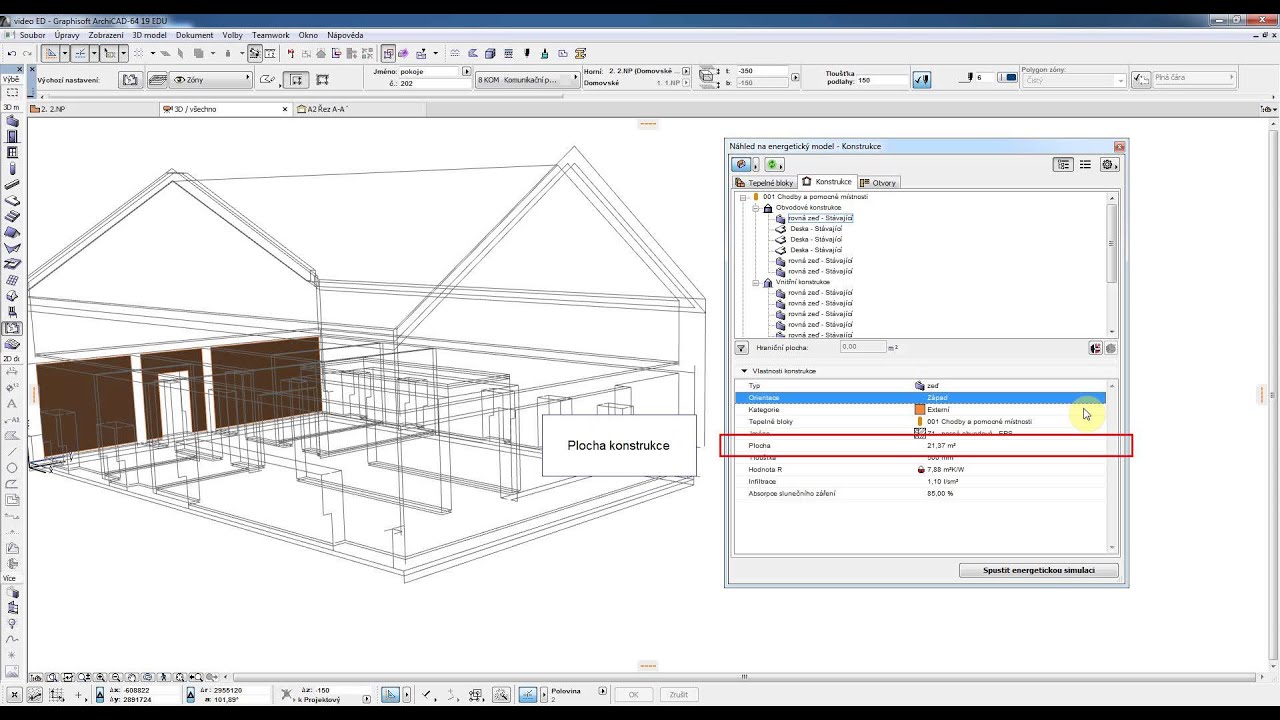
Task: Open the Zóny layer dropdown
Action: coord(212,79)
